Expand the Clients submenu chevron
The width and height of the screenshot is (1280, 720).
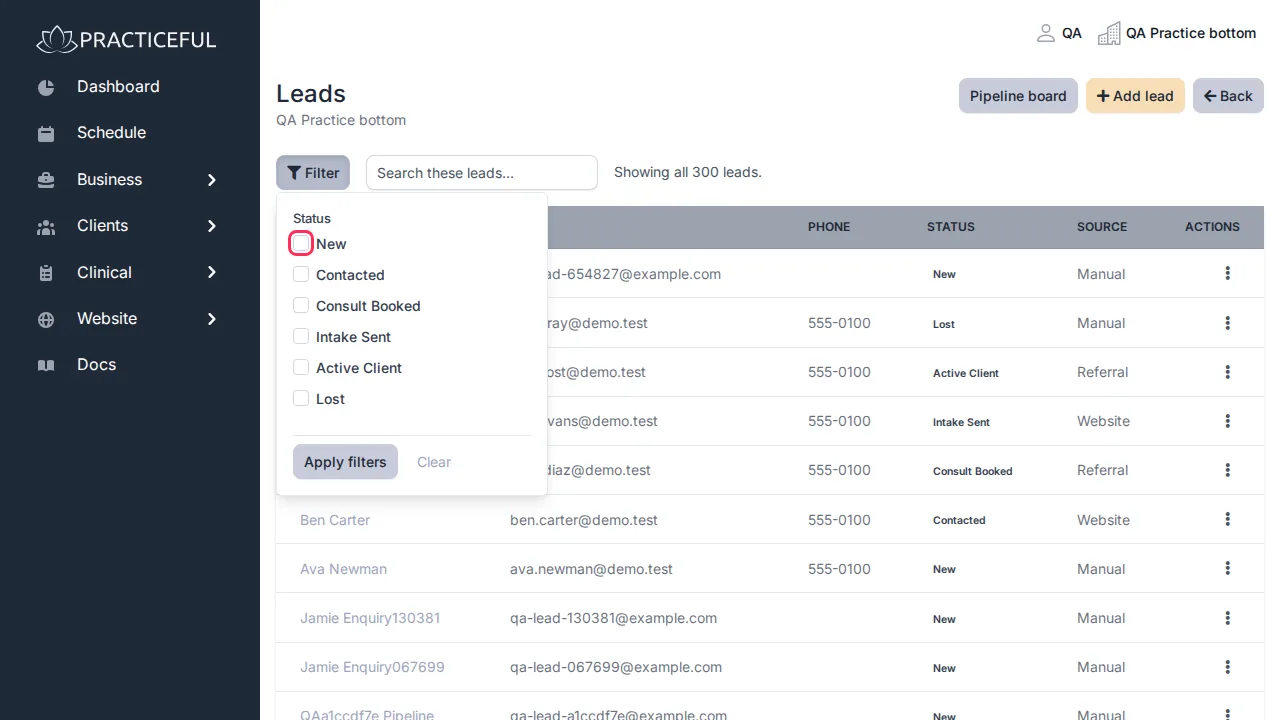click(x=212, y=226)
